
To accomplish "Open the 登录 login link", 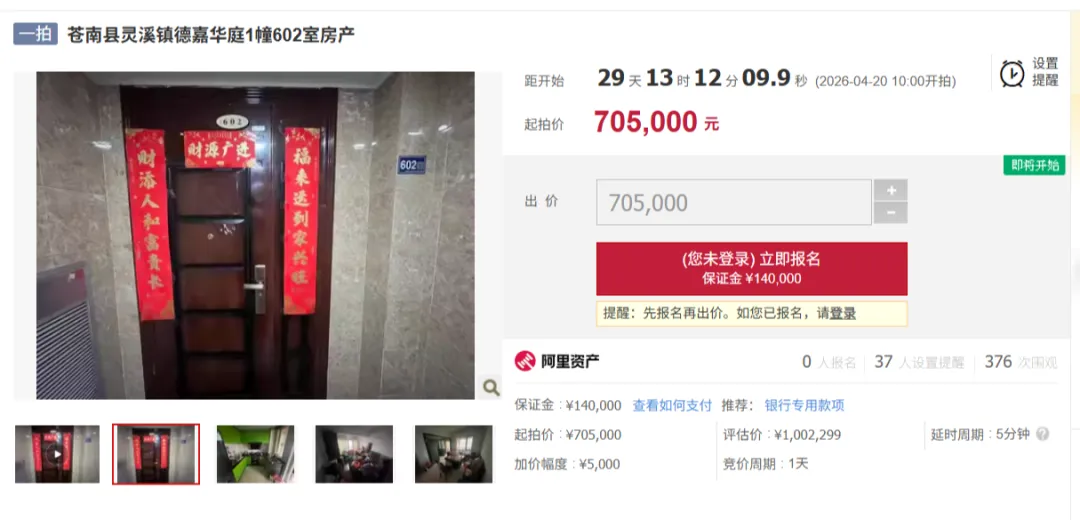I will tap(842, 313).
